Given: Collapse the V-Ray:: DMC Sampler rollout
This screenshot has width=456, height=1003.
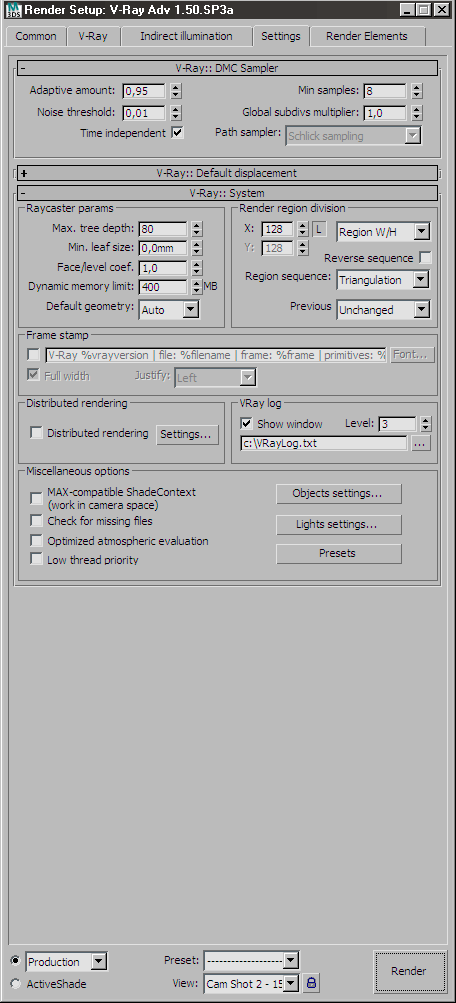Looking at the screenshot, I should [227, 68].
